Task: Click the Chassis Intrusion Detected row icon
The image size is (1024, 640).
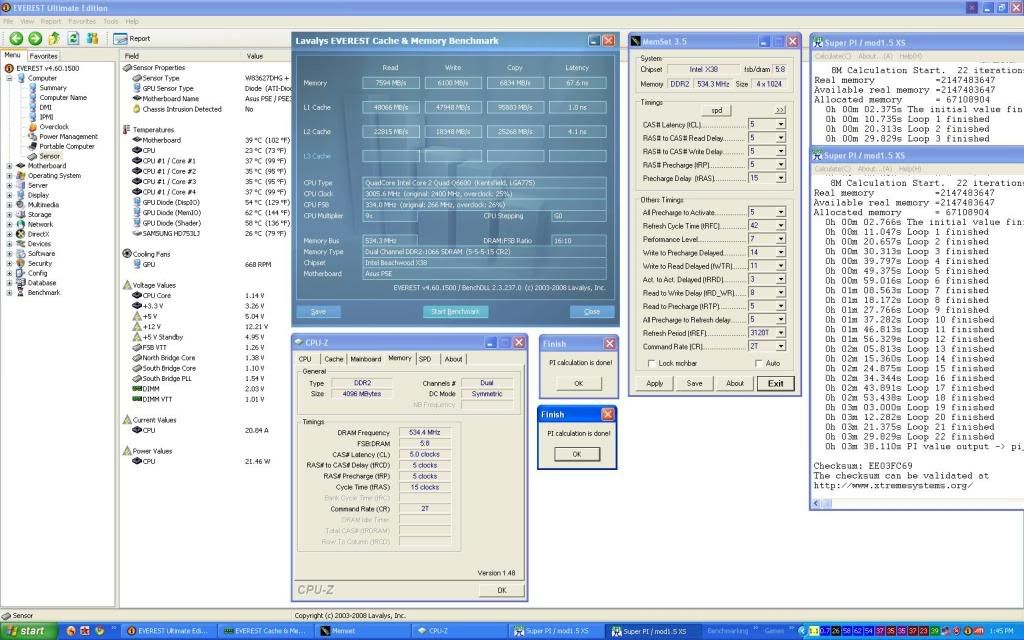Action: (136, 109)
